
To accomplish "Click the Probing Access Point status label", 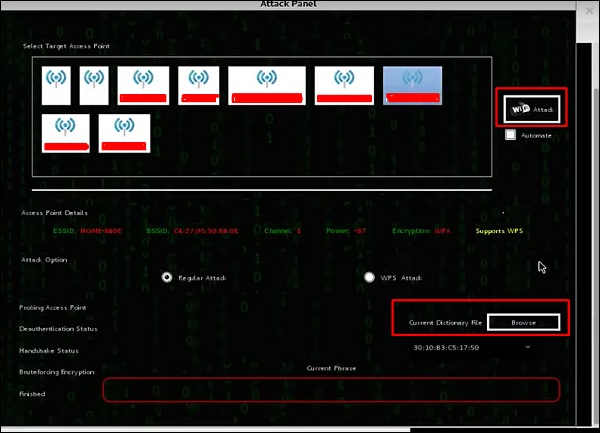I will (x=53, y=308).
